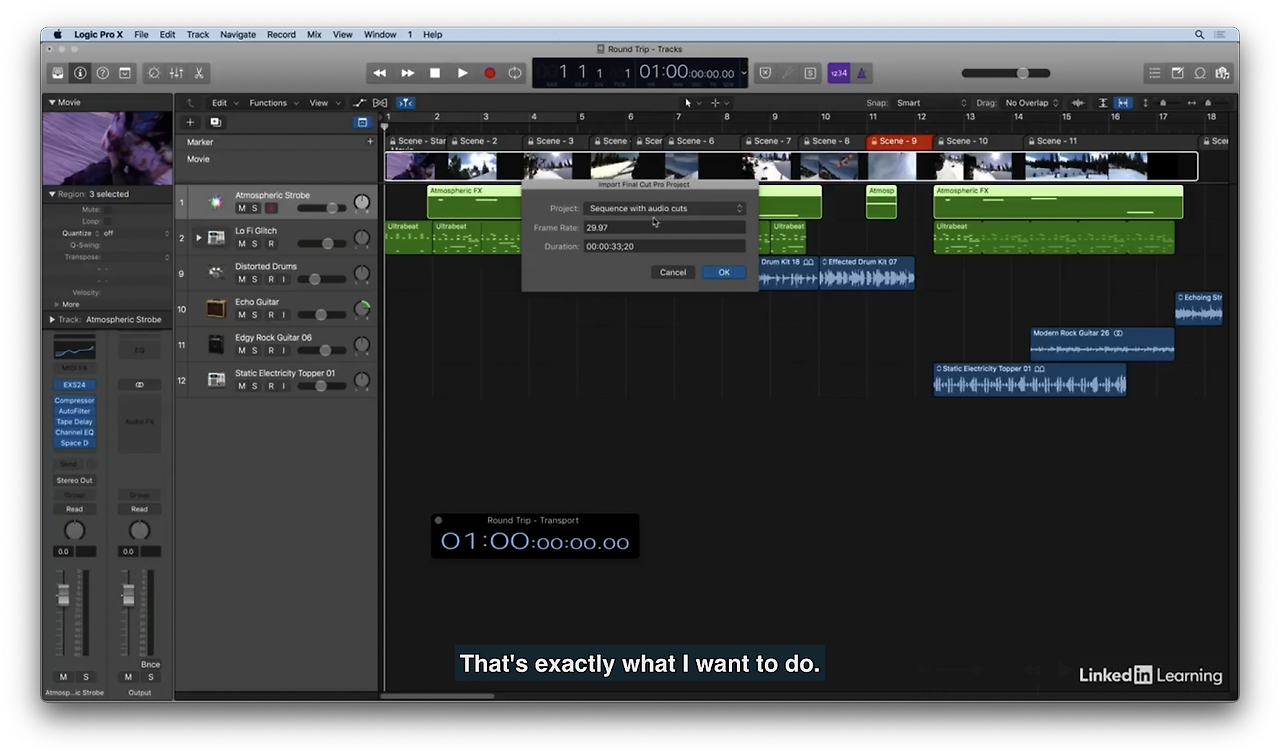
Task: Open the Apple menu
Action: coord(57,34)
